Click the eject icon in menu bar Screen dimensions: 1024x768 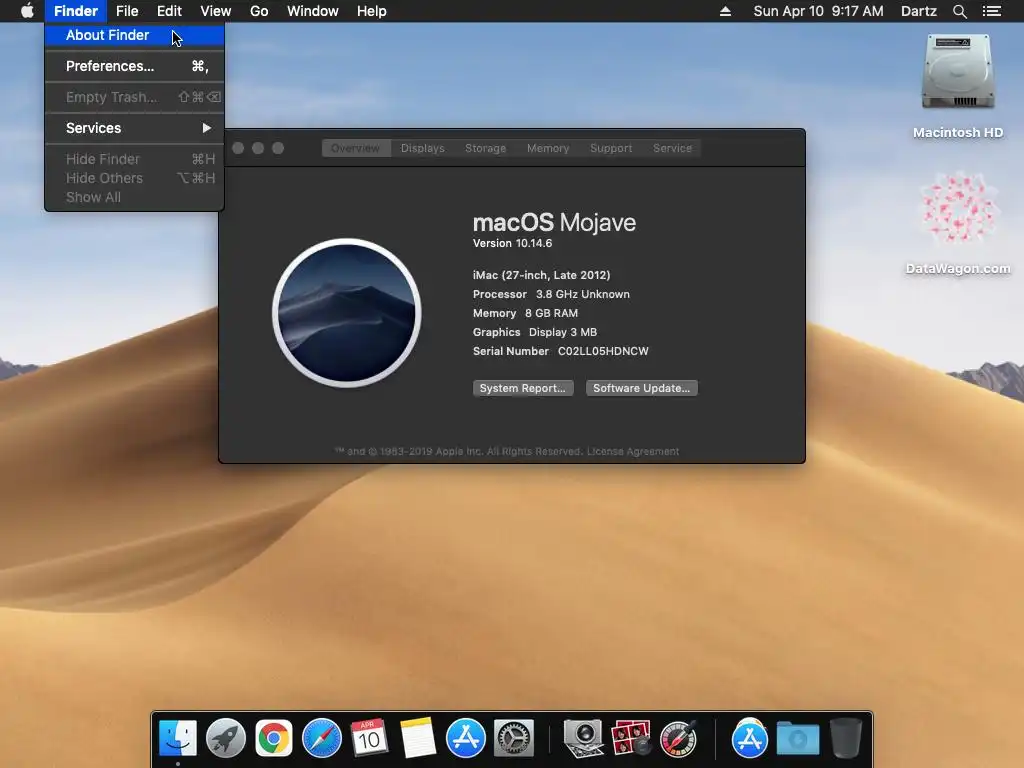725,11
